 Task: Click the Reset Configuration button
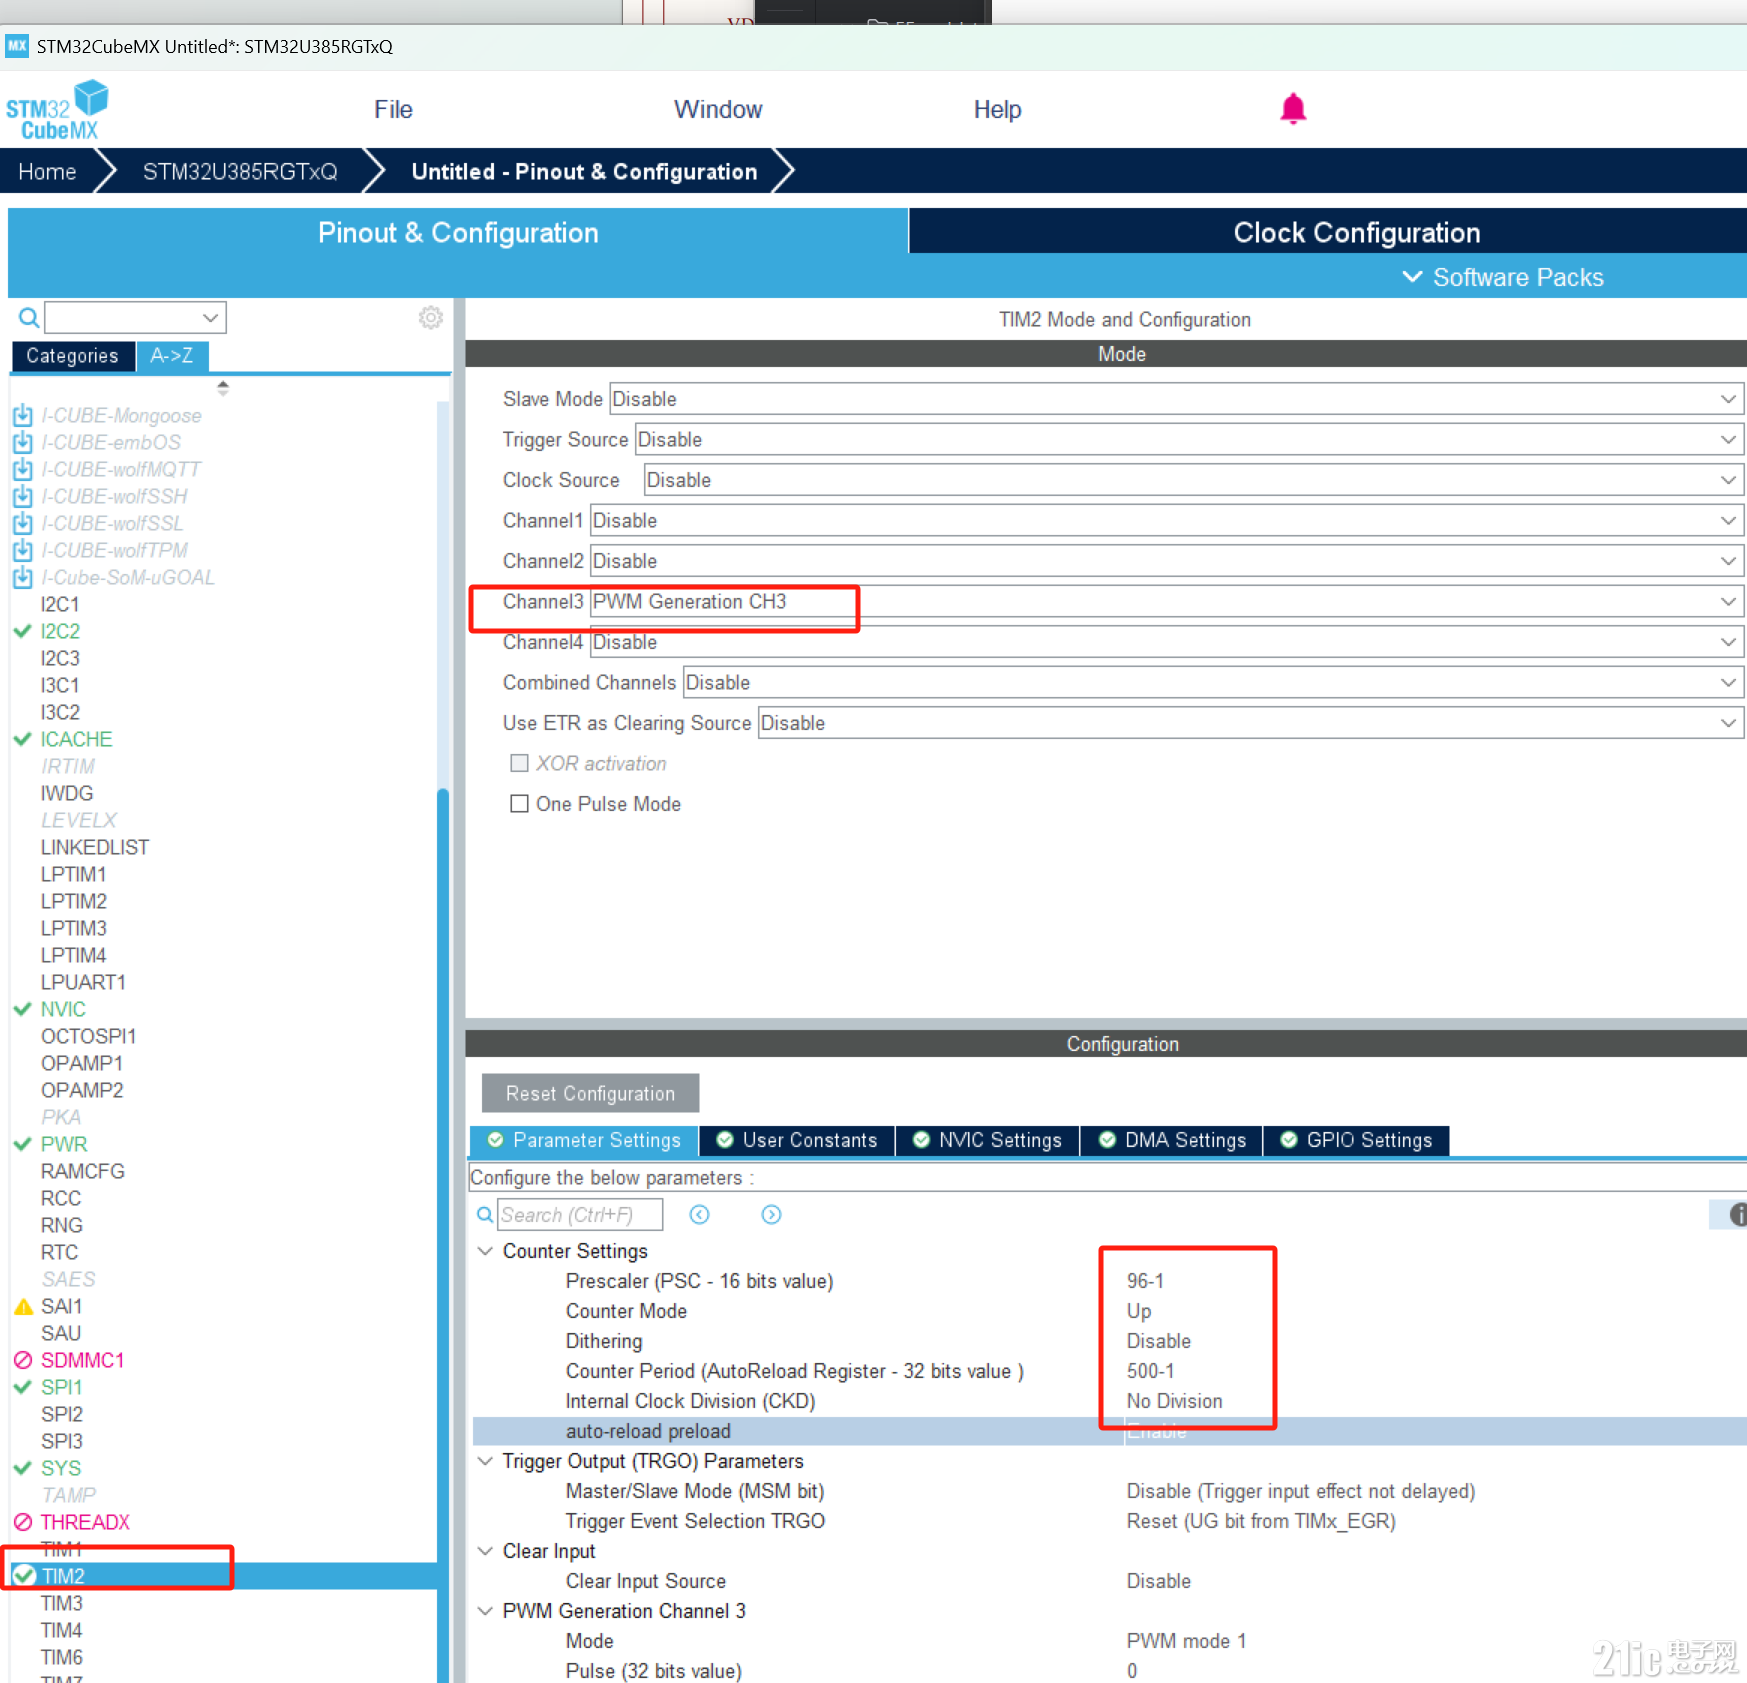click(x=590, y=1093)
